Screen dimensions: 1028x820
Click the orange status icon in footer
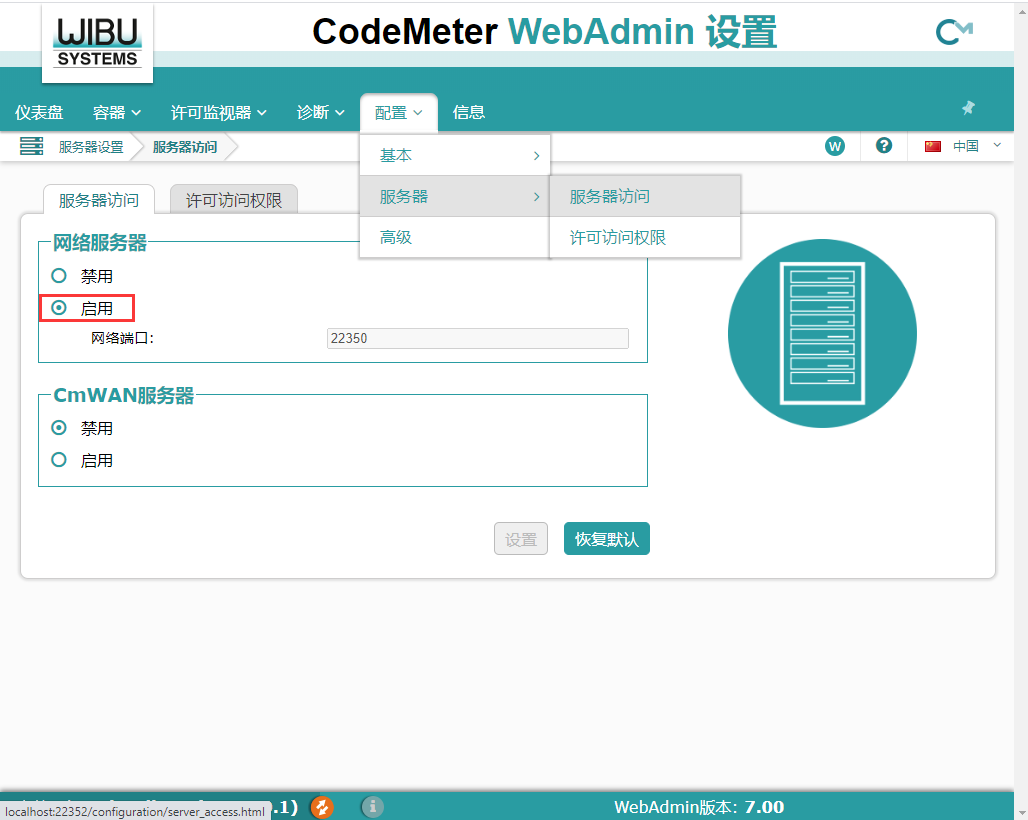(321, 807)
